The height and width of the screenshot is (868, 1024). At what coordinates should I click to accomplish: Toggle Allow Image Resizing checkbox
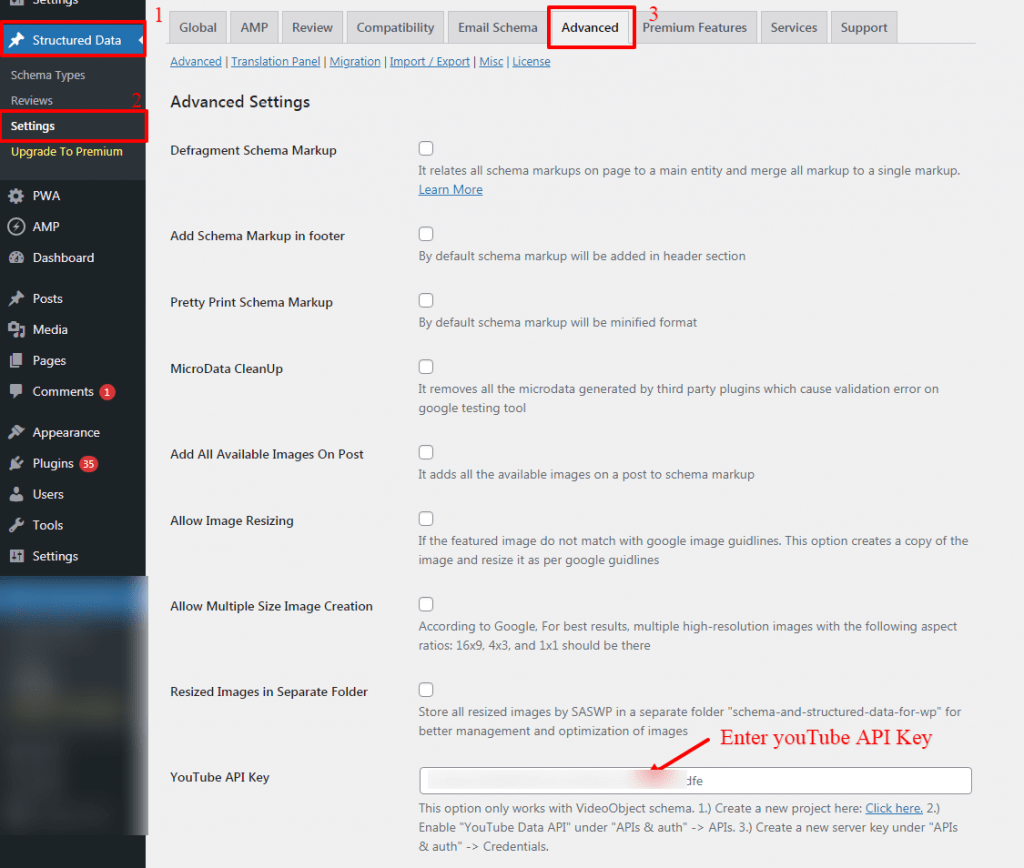426,519
